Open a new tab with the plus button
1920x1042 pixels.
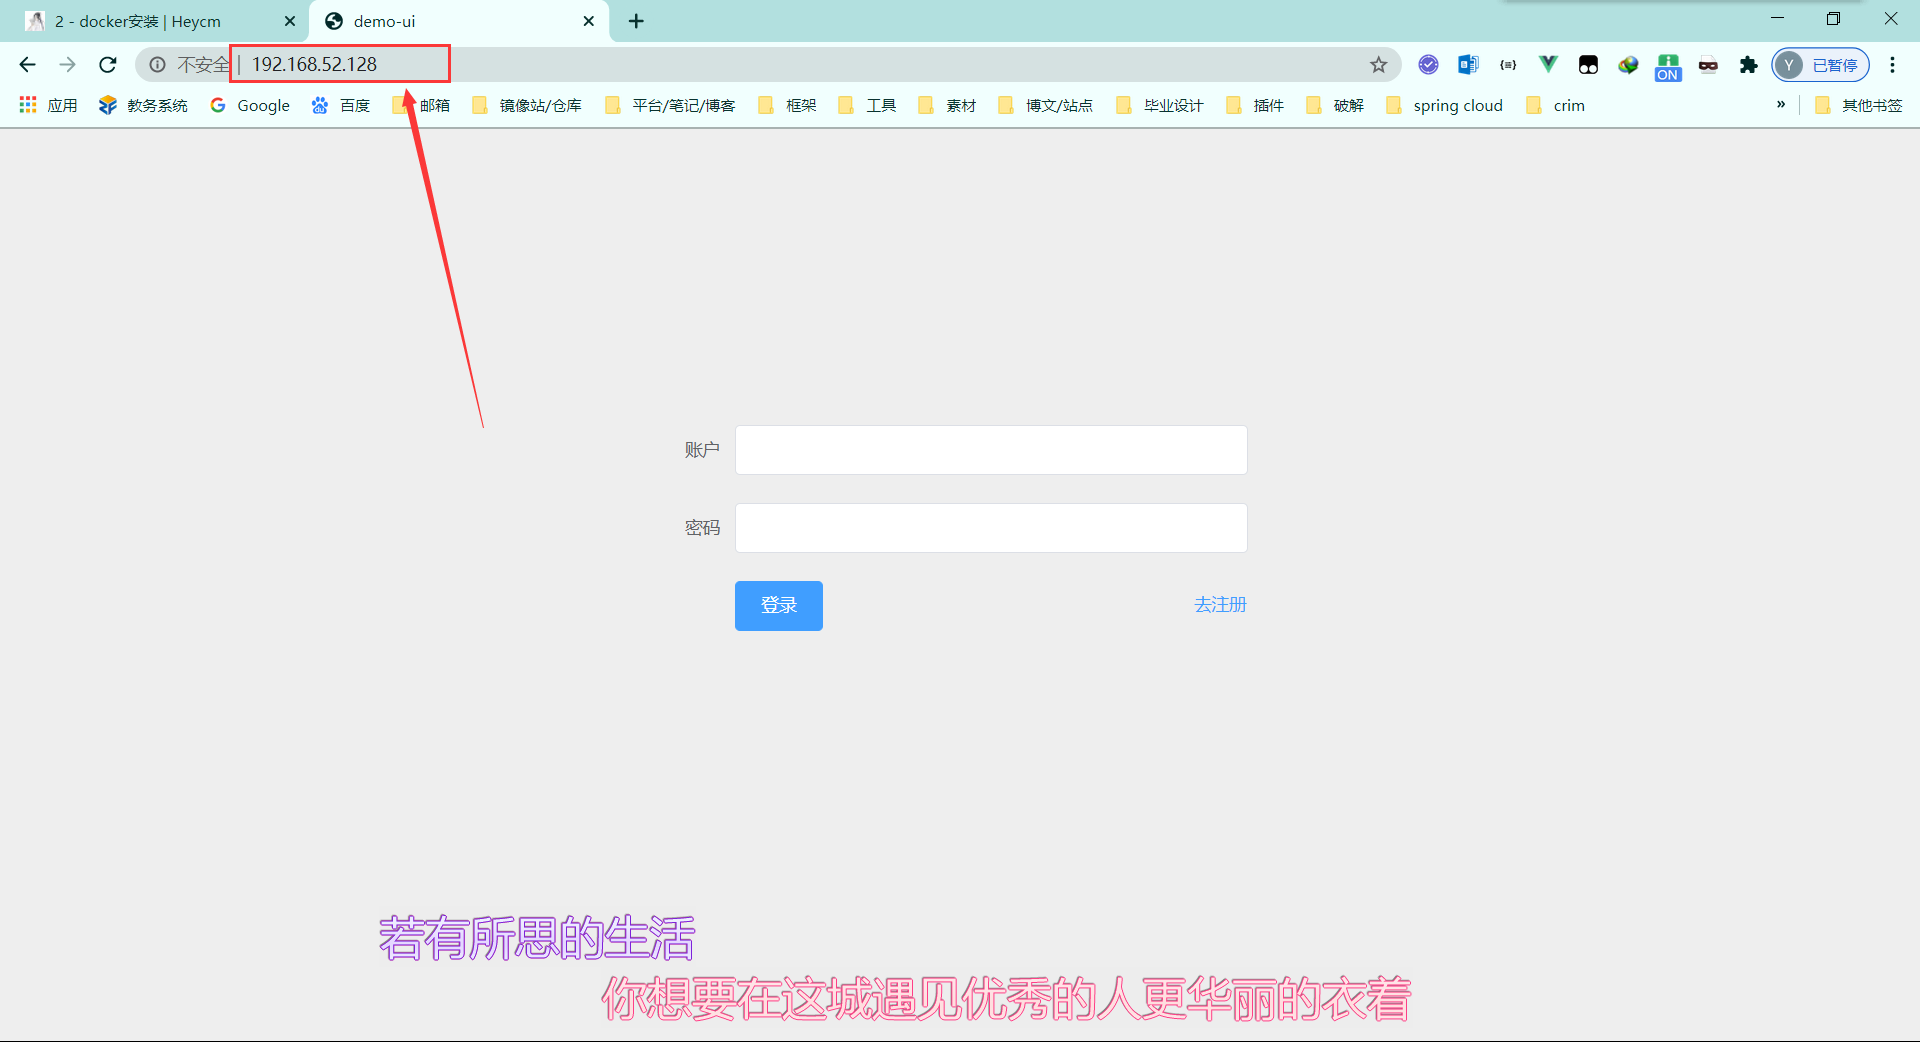click(x=636, y=20)
